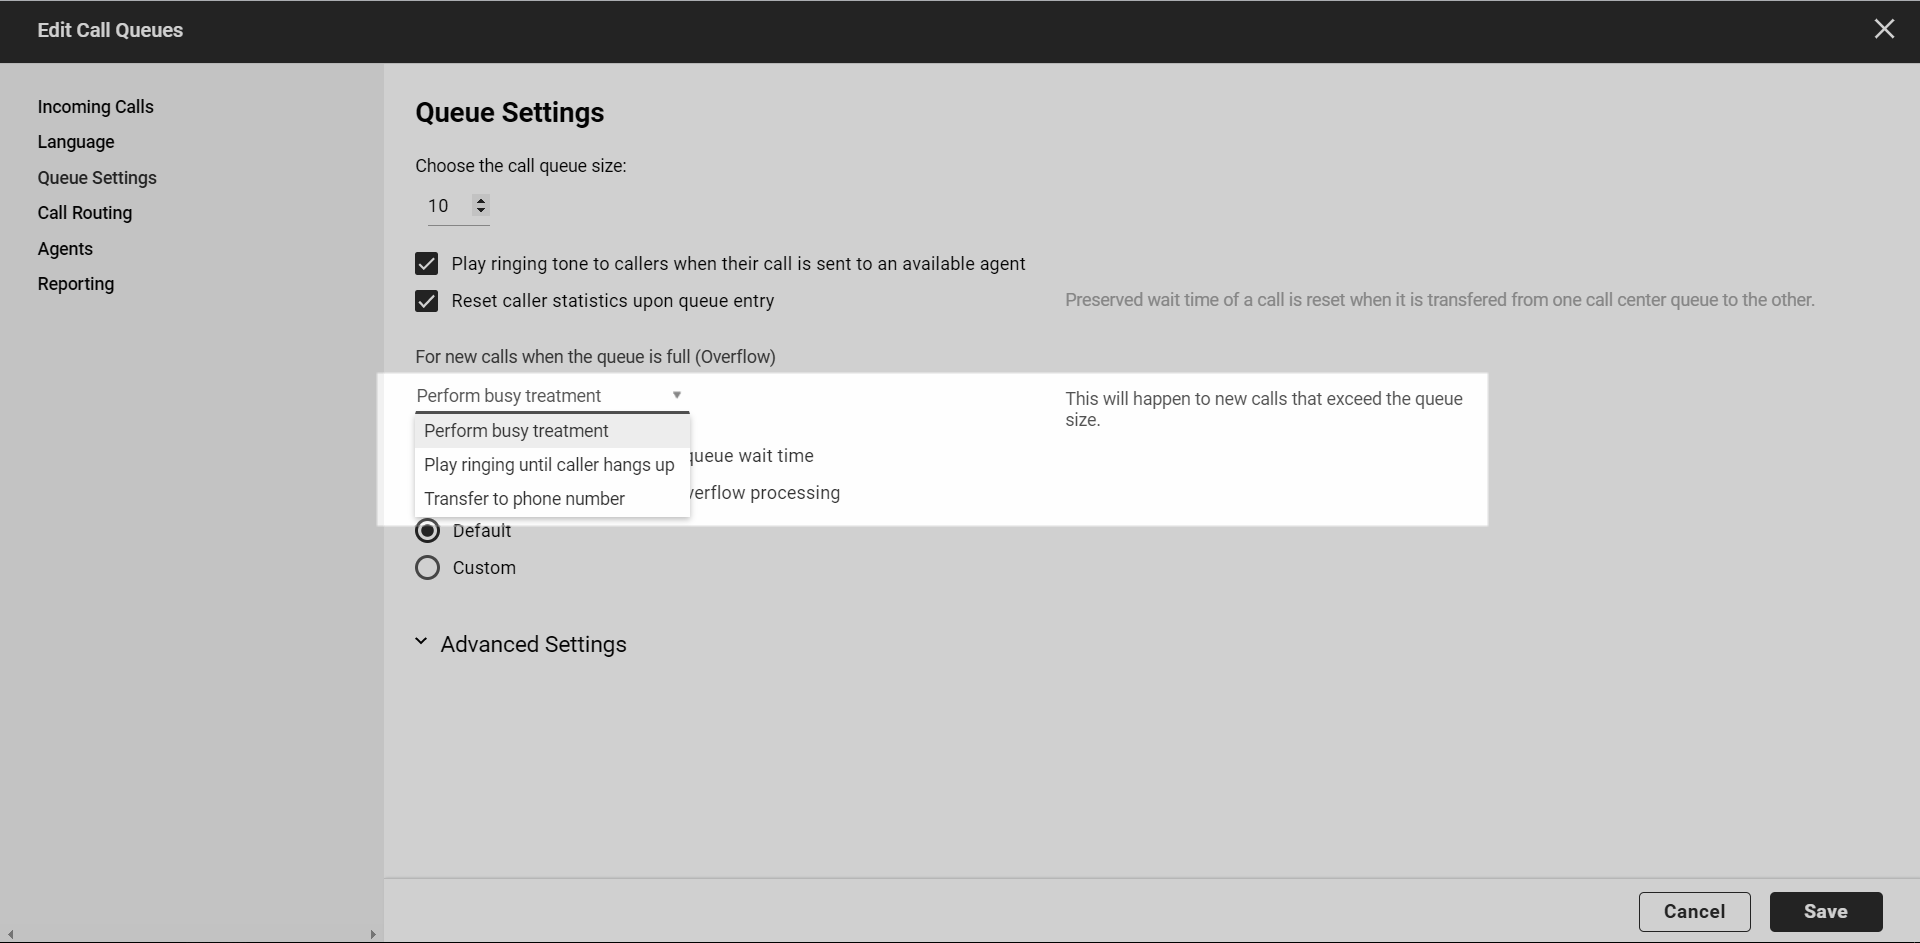
Task: Save the queue settings
Action: pyautogui.click(x=1825, y=911)
